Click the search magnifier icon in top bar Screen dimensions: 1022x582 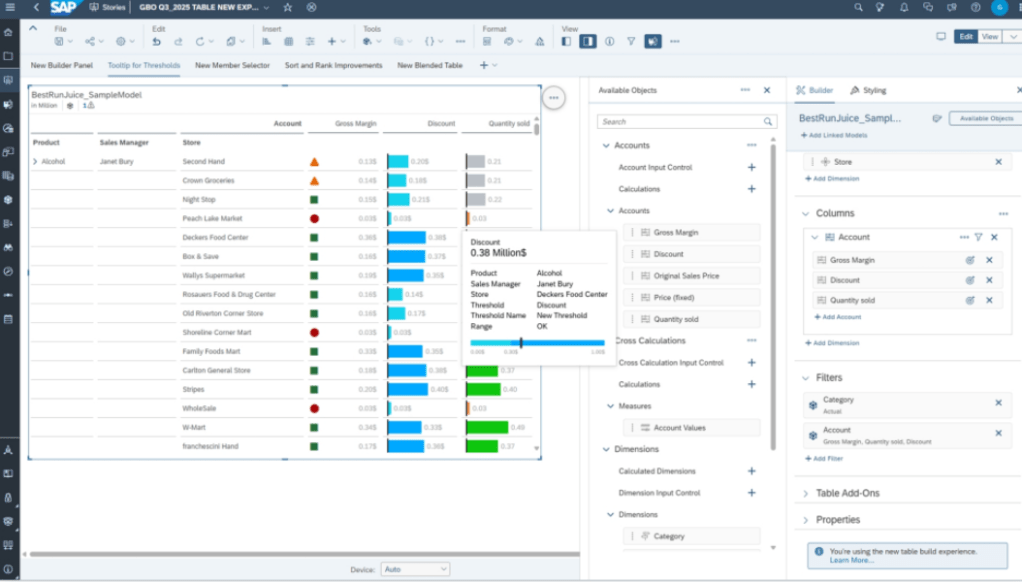pyautogui.click(x=858, y=7)
